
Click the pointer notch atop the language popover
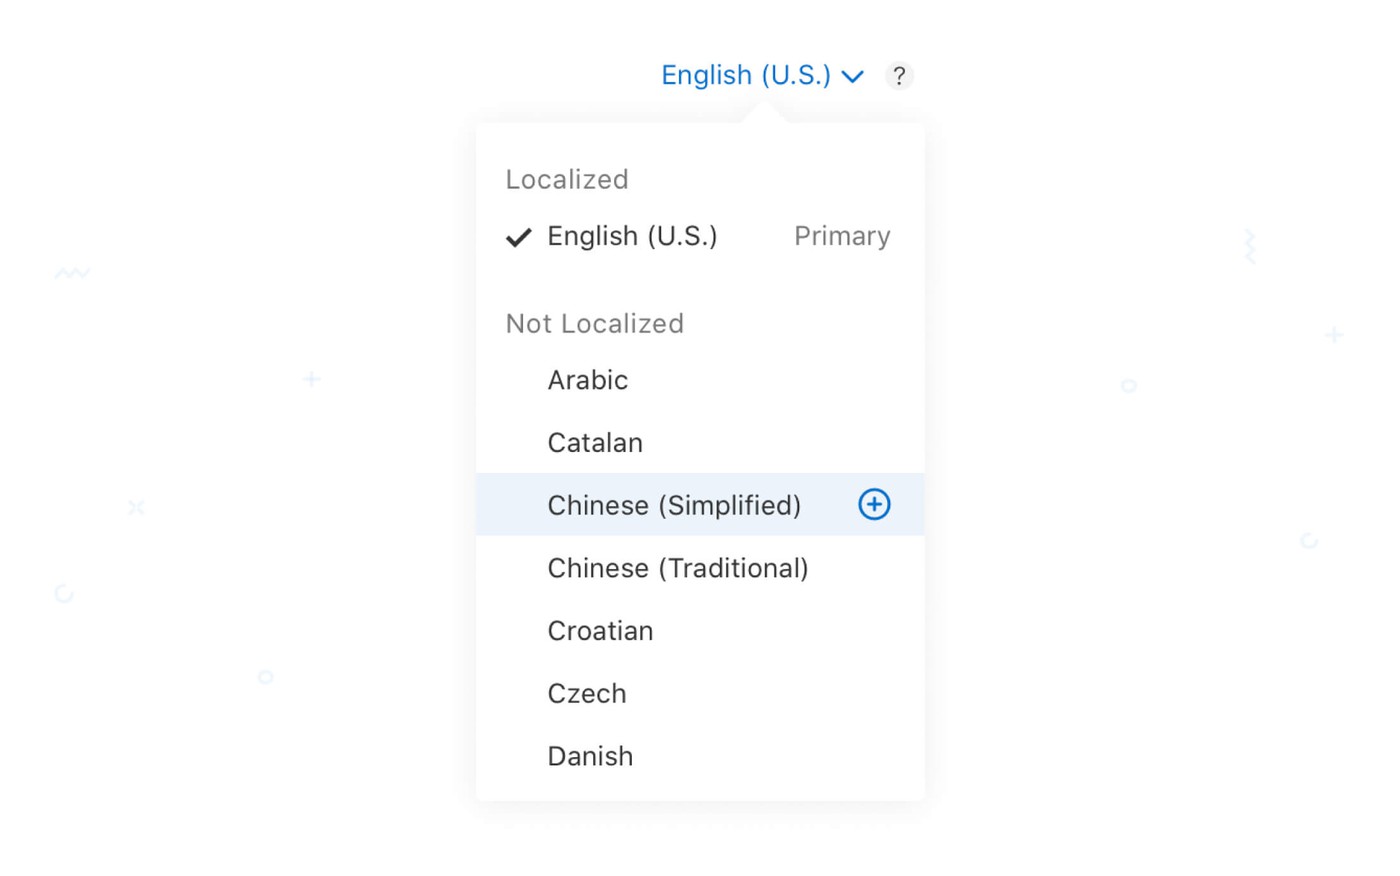(x=763, y=114)
